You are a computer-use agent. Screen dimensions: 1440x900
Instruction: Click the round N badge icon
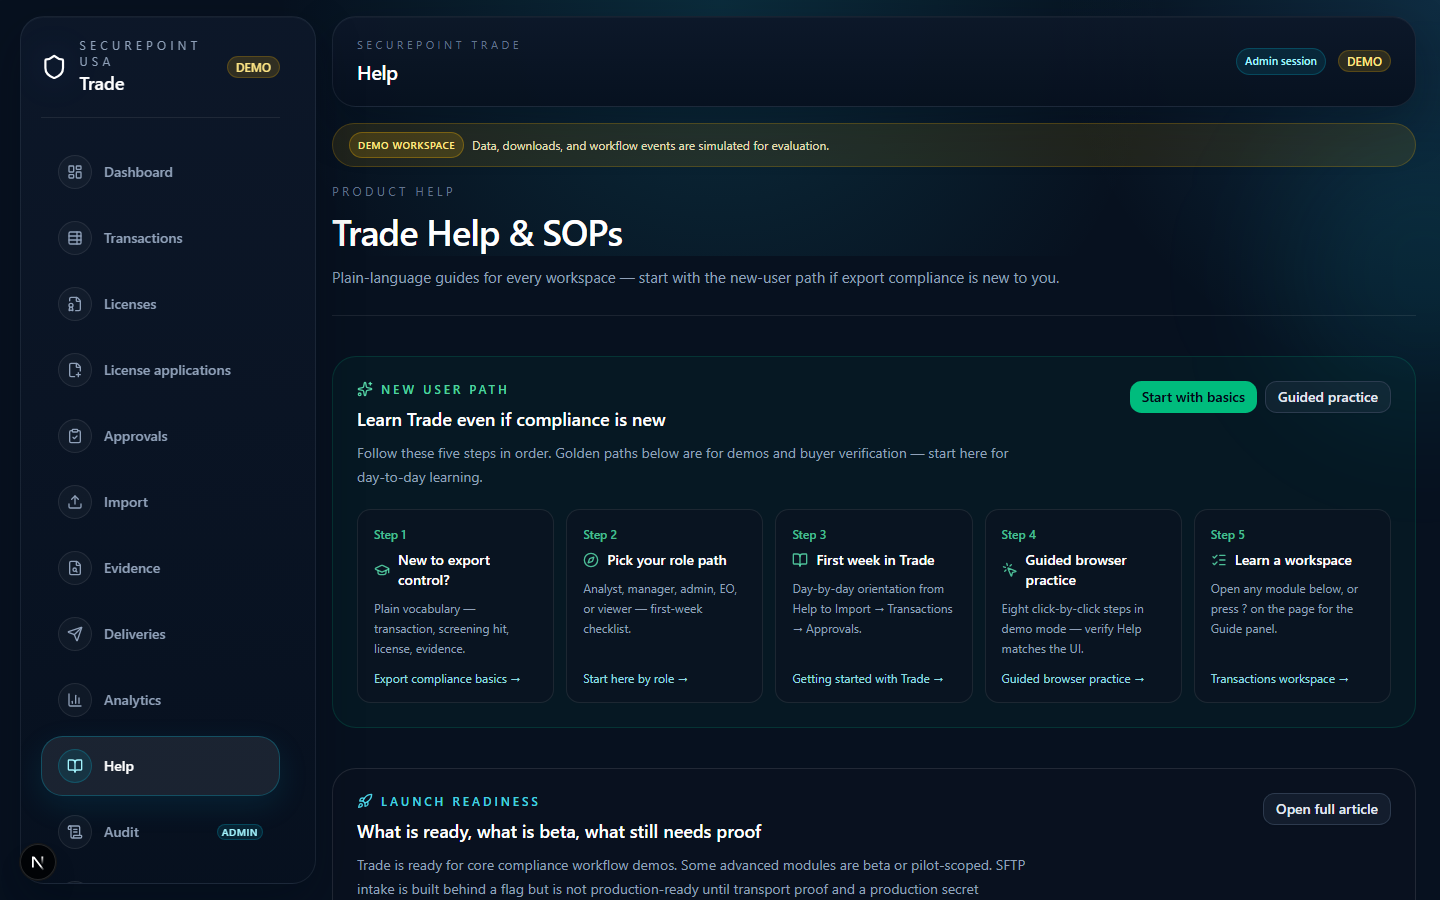38,862
